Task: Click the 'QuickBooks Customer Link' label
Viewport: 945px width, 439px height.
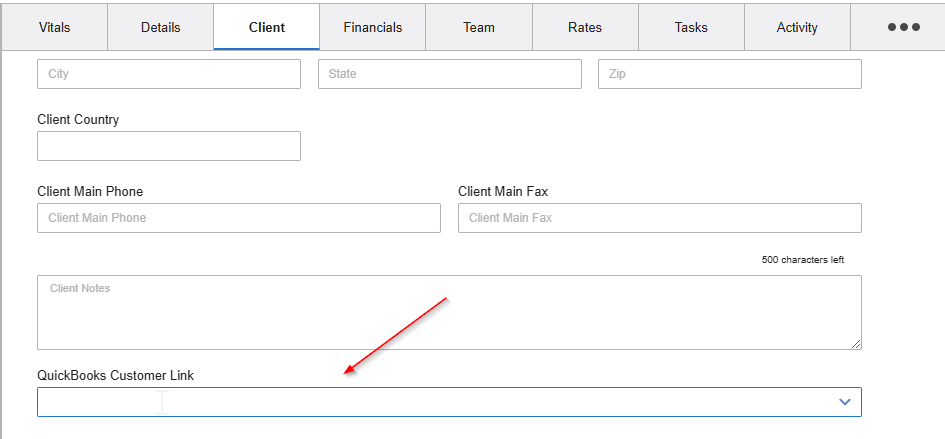Action: click(116, 375)
